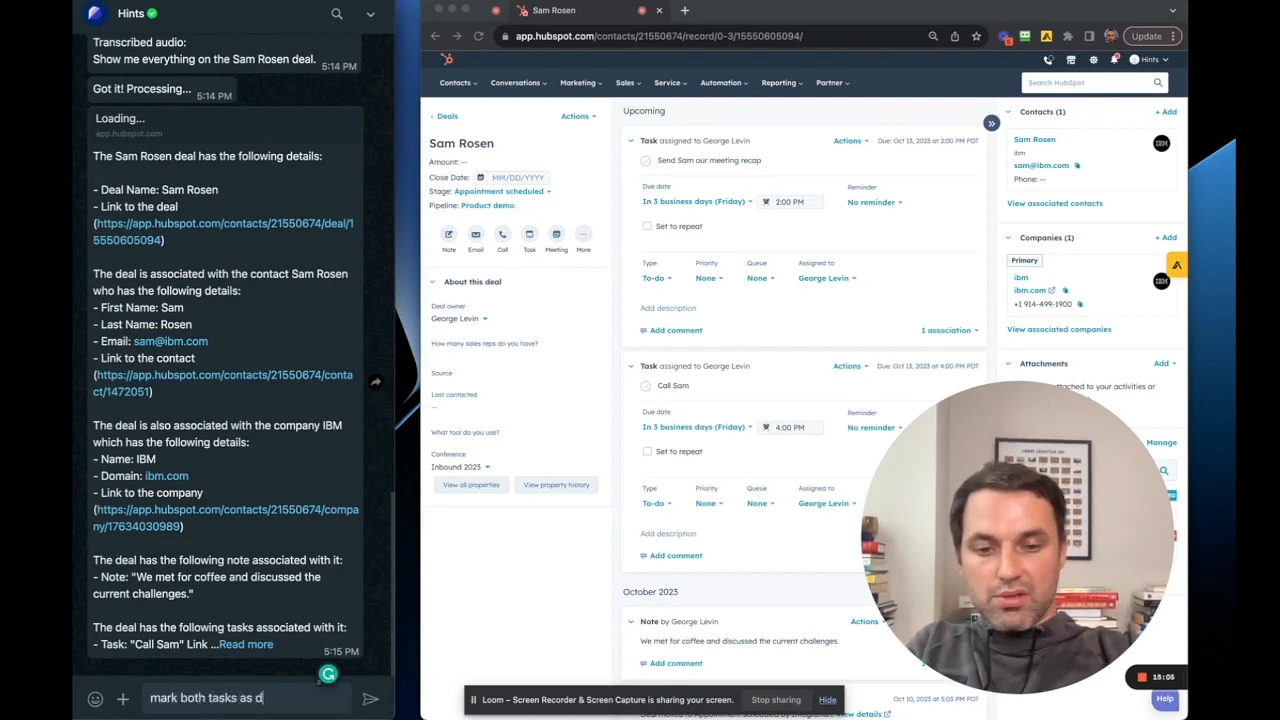Click the Meeting activity icon
The width and height of the screenshot is (1280, 720).
(x=556, y=235)
